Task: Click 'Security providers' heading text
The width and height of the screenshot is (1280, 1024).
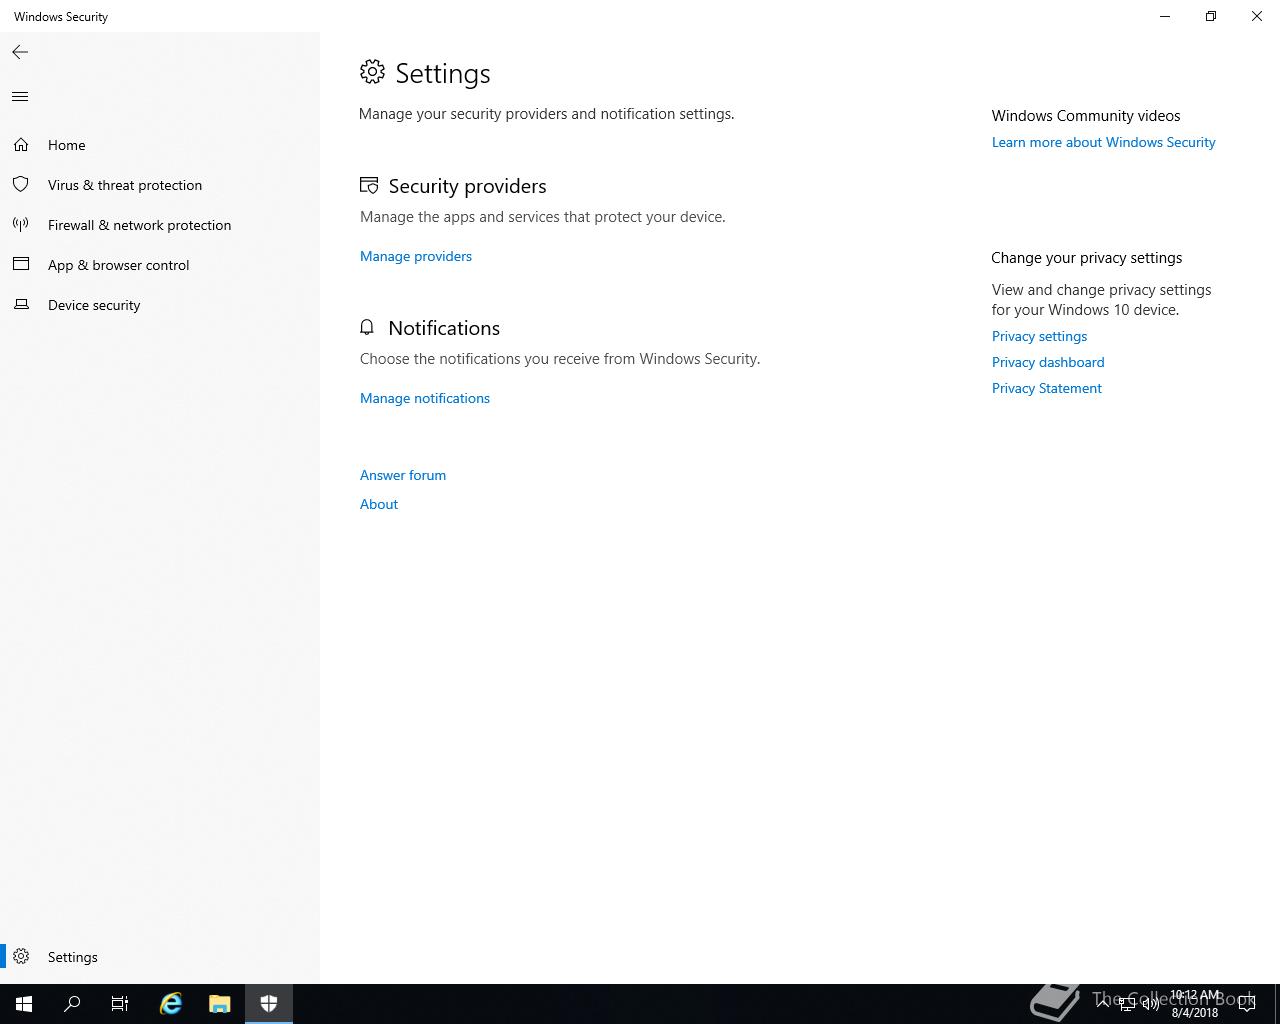Action: [x=467, y=186]
